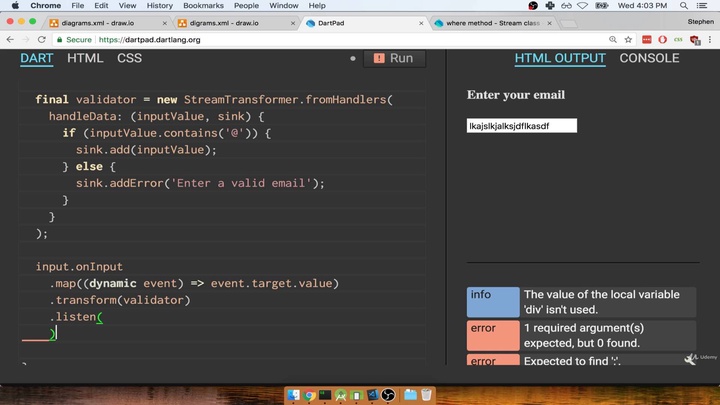Open the Bookmarks menu
The width and height of the screenshot is (720, 405).
(203, 6)
